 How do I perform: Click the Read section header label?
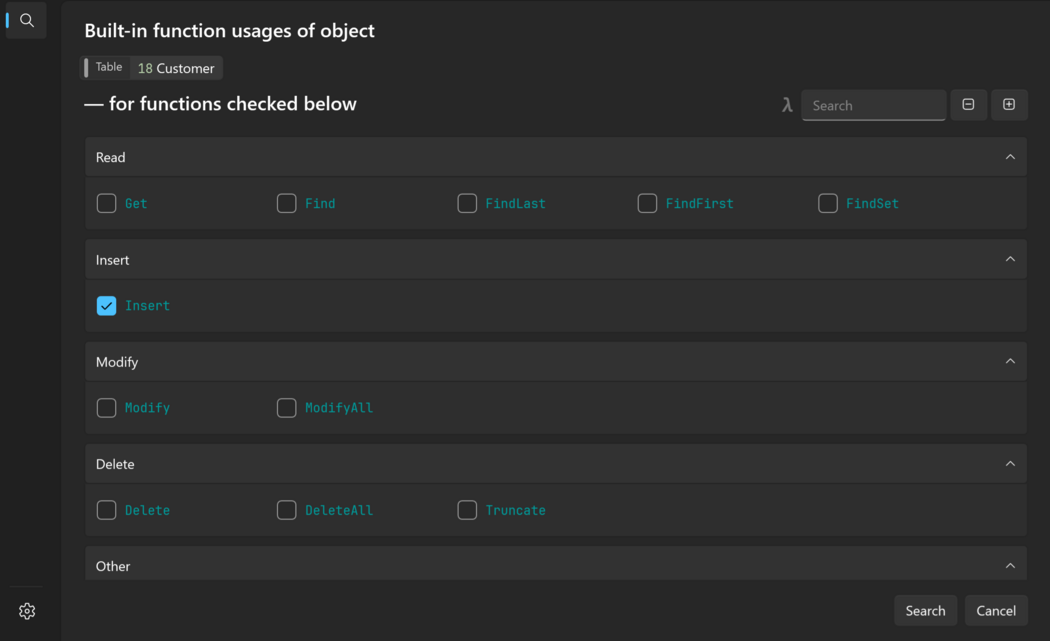[110, 157]
